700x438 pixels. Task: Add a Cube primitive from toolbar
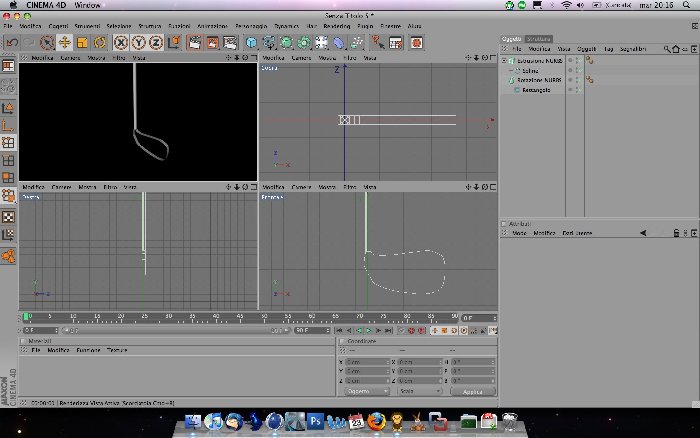251,43
